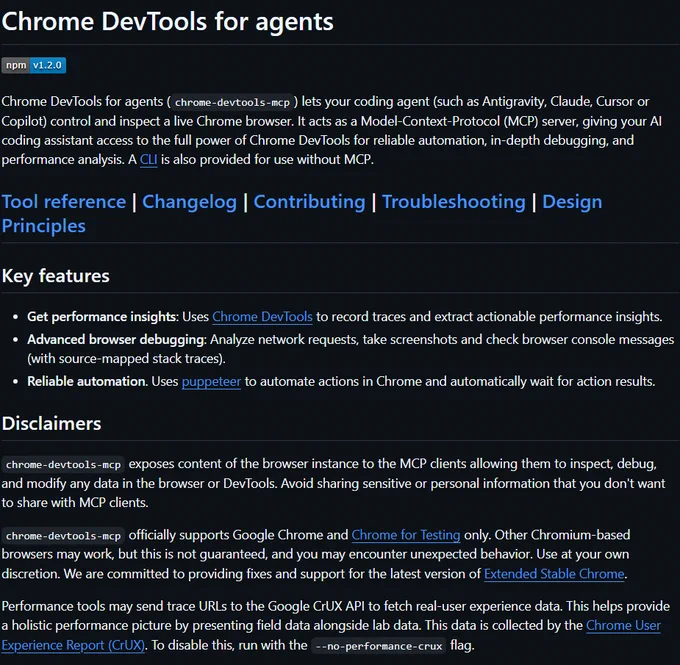Click the npm v1.2.0 version badge

point(33,66)
